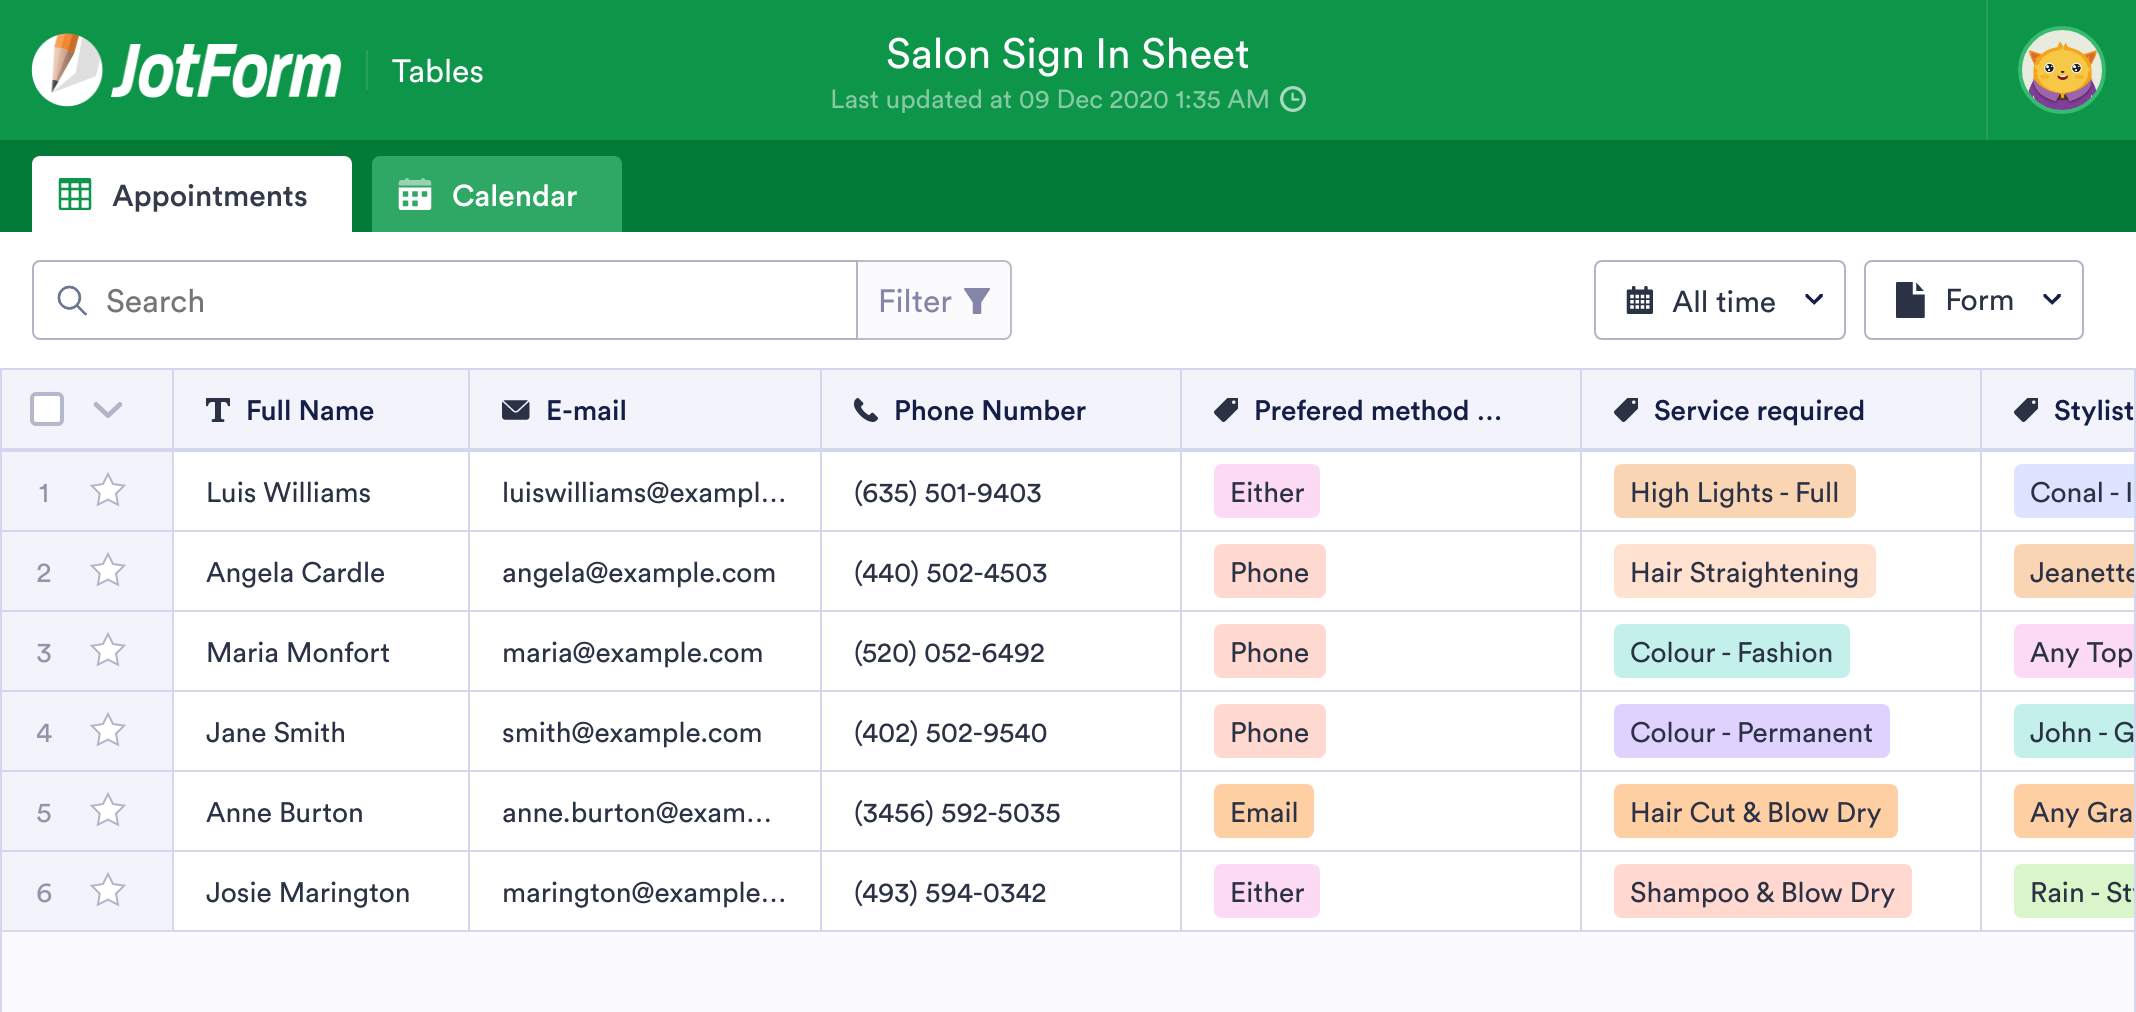Click the last-updated clock icon
2136x1012 pixels.
1293,99
